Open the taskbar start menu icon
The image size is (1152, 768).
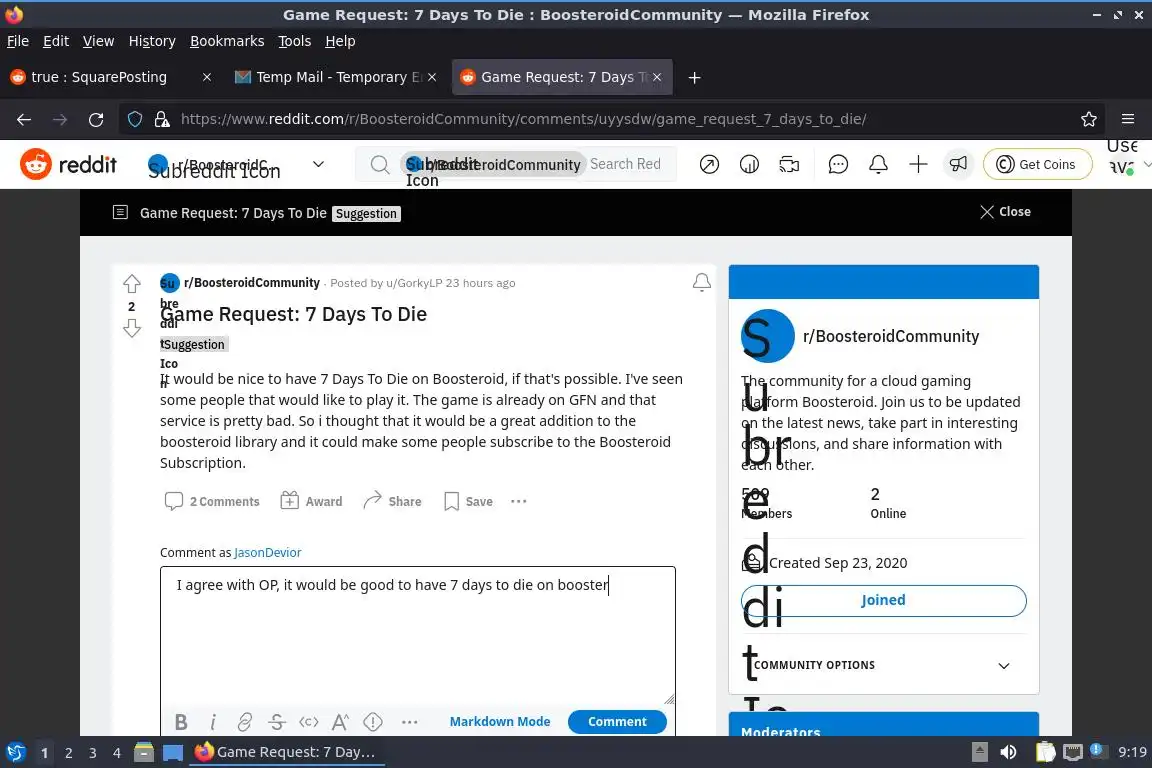click(15, 752)
